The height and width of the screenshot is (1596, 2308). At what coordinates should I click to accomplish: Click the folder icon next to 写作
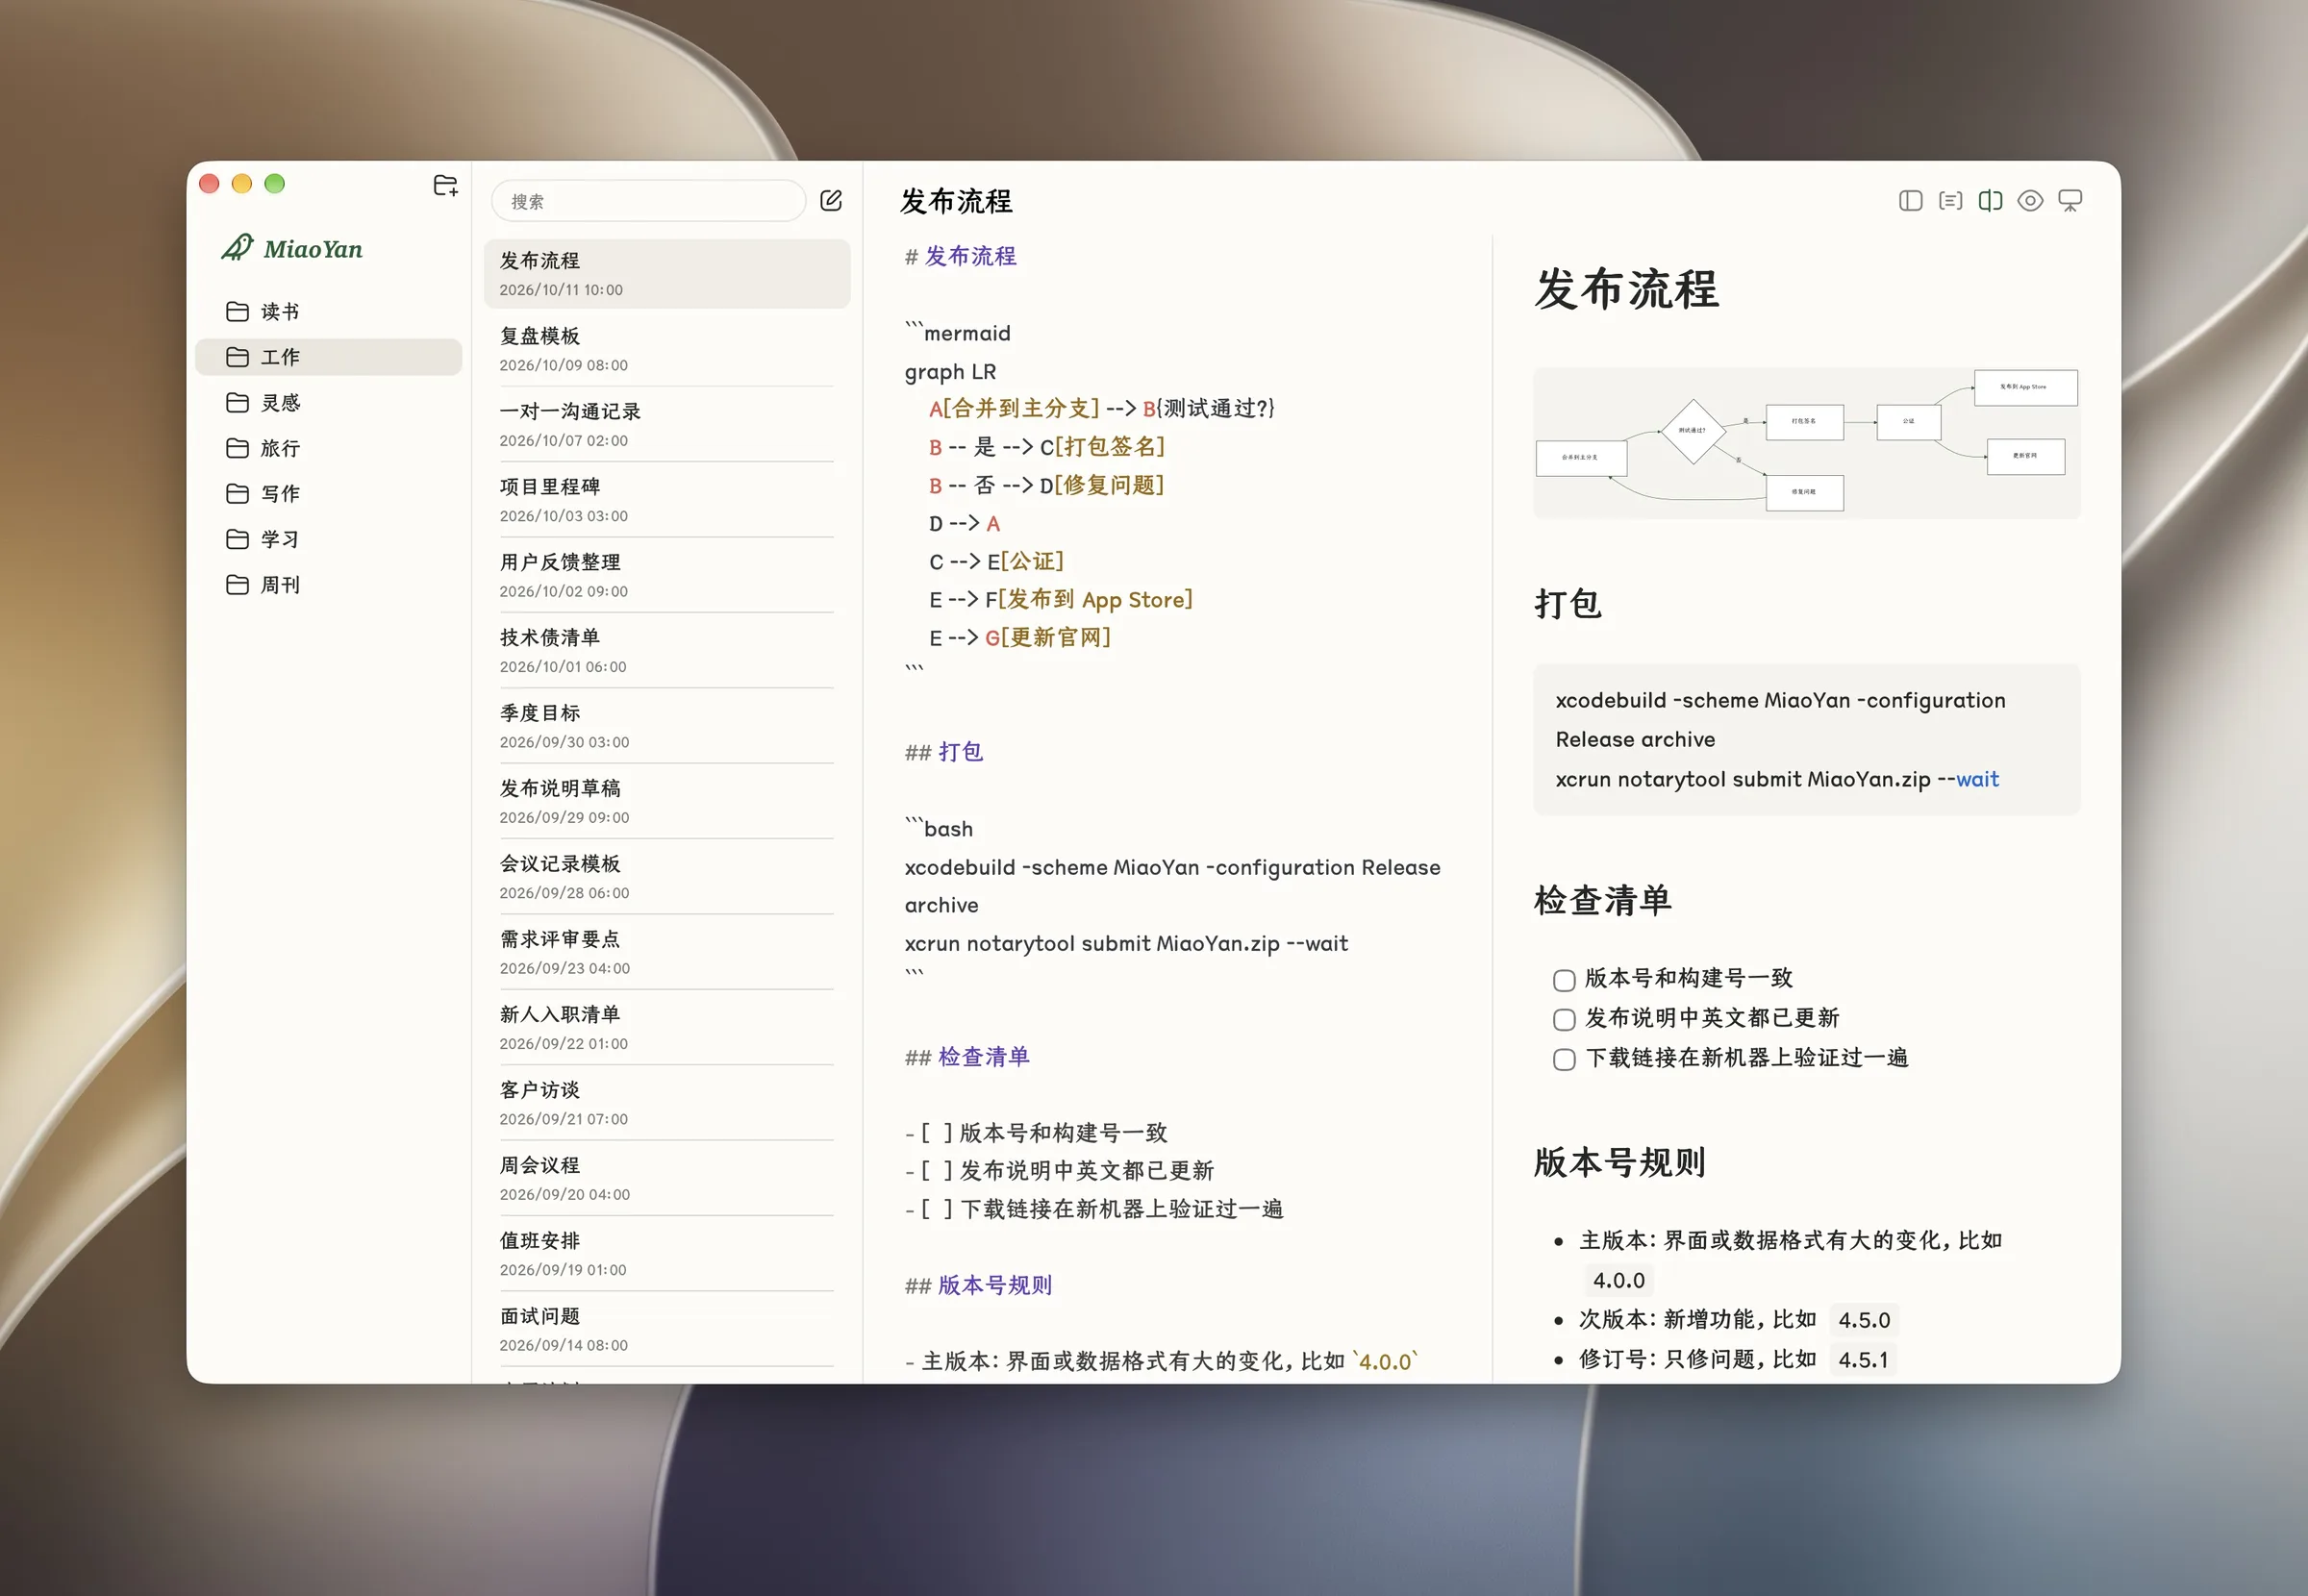(237, 494)
